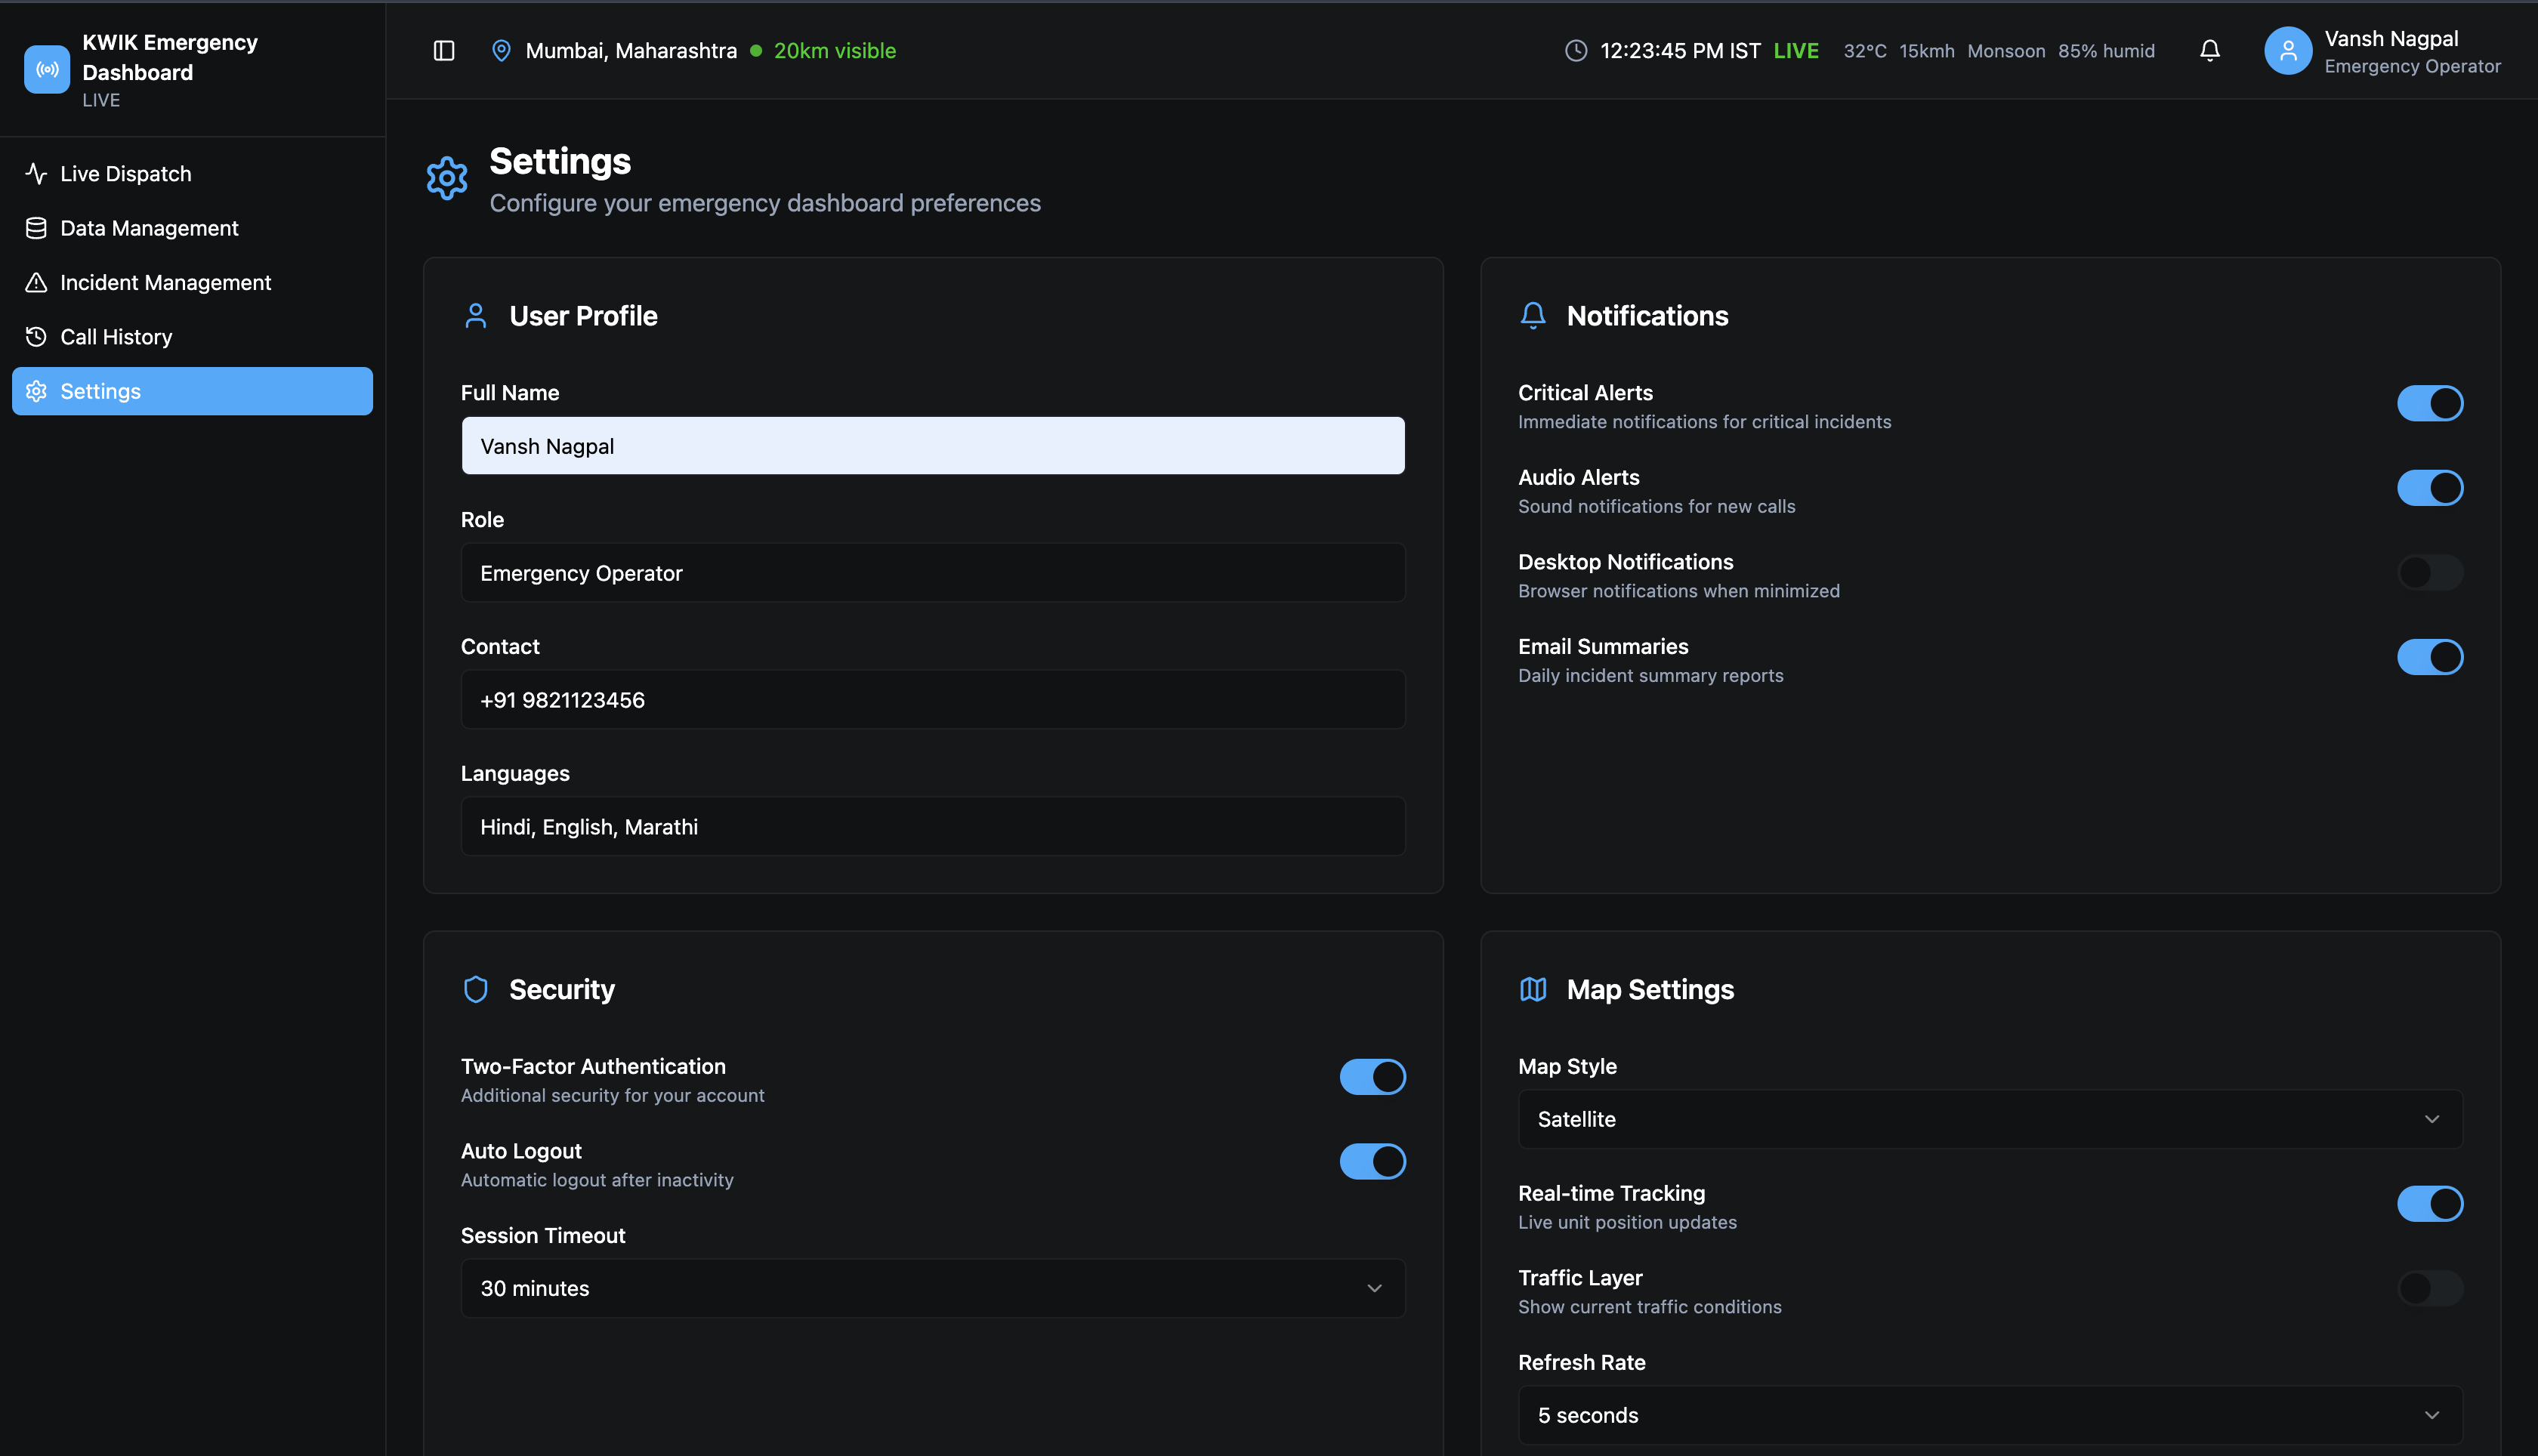Turn on the Traffic Layer toggle
This screenshot has width=2538, height=1456.
(x=2430, y=1288)
